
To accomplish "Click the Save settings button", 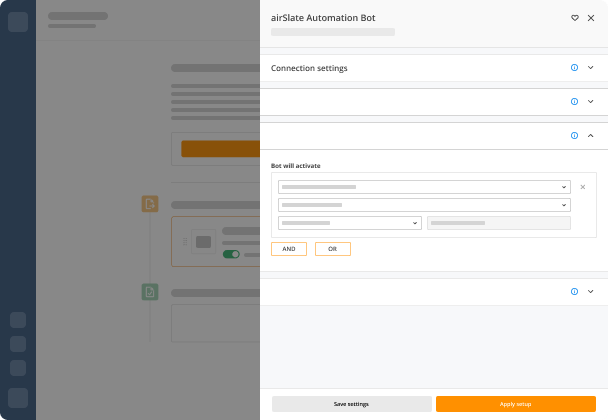I will (352, 404).
